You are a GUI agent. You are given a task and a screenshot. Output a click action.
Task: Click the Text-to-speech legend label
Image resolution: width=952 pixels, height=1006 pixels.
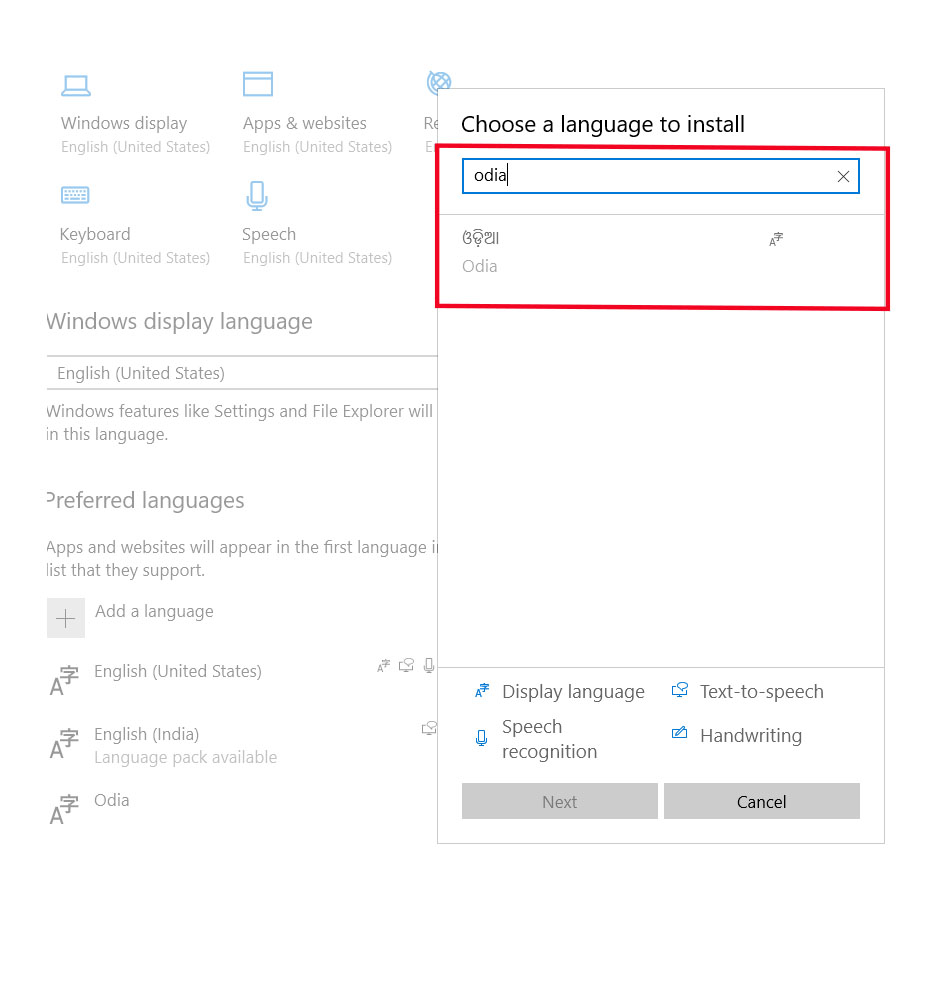click(x=761, y=692)
